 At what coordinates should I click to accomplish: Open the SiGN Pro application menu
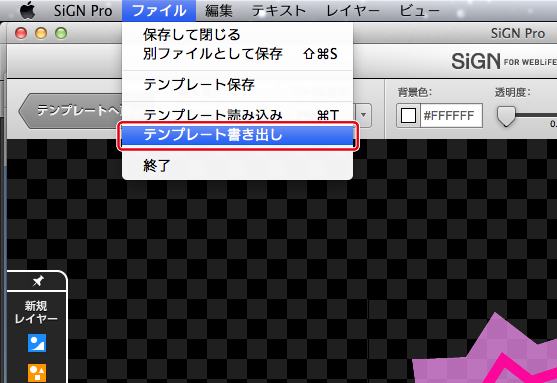pos(83,10)
